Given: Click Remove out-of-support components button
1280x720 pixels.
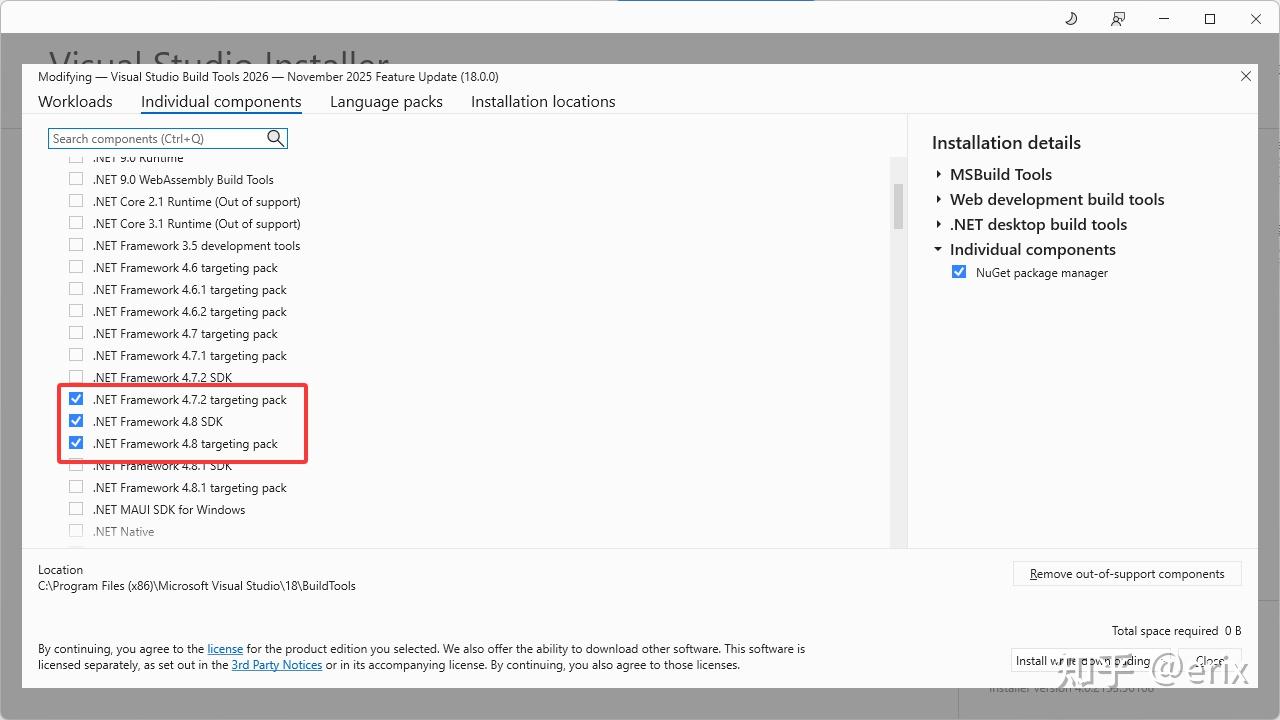Looking at the screenshot, I should pos(1127,574).
